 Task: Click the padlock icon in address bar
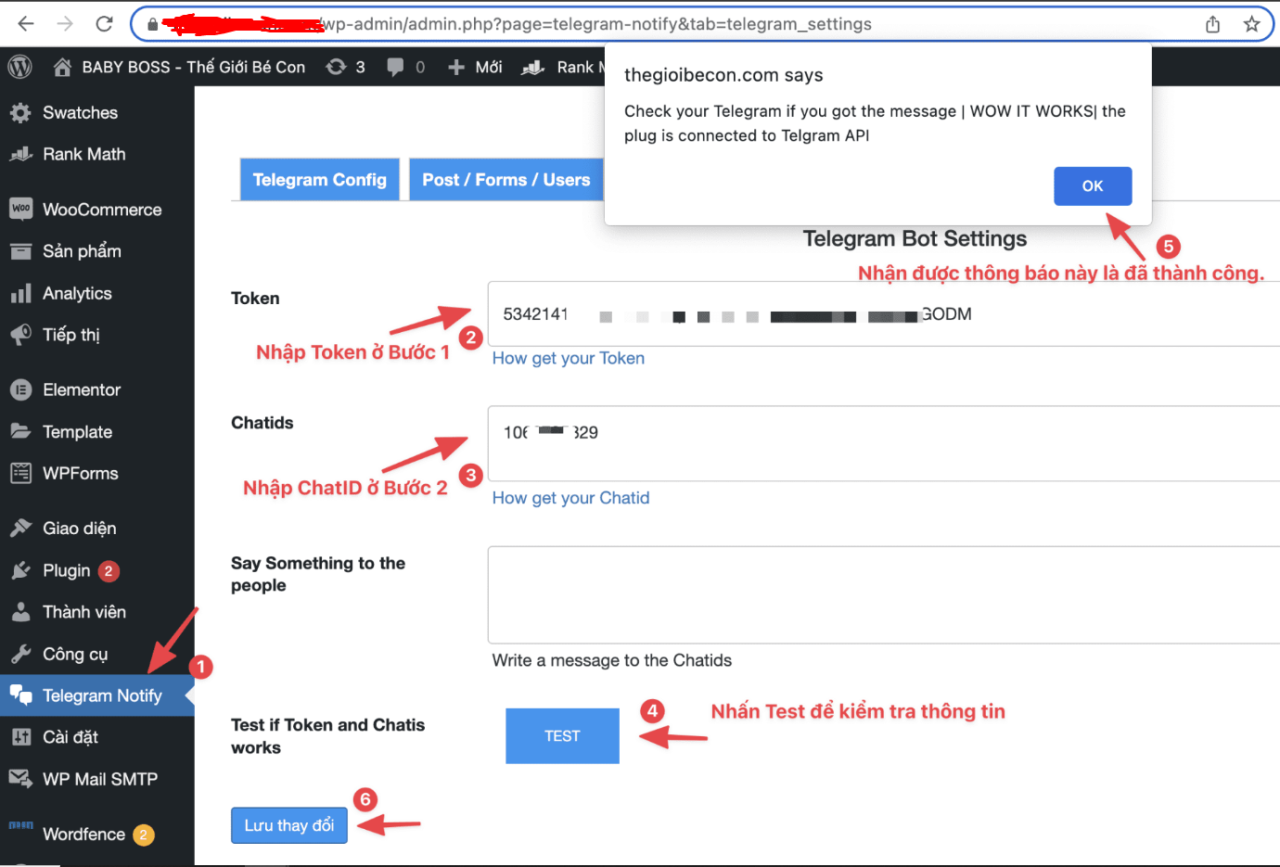coord(152,24)
